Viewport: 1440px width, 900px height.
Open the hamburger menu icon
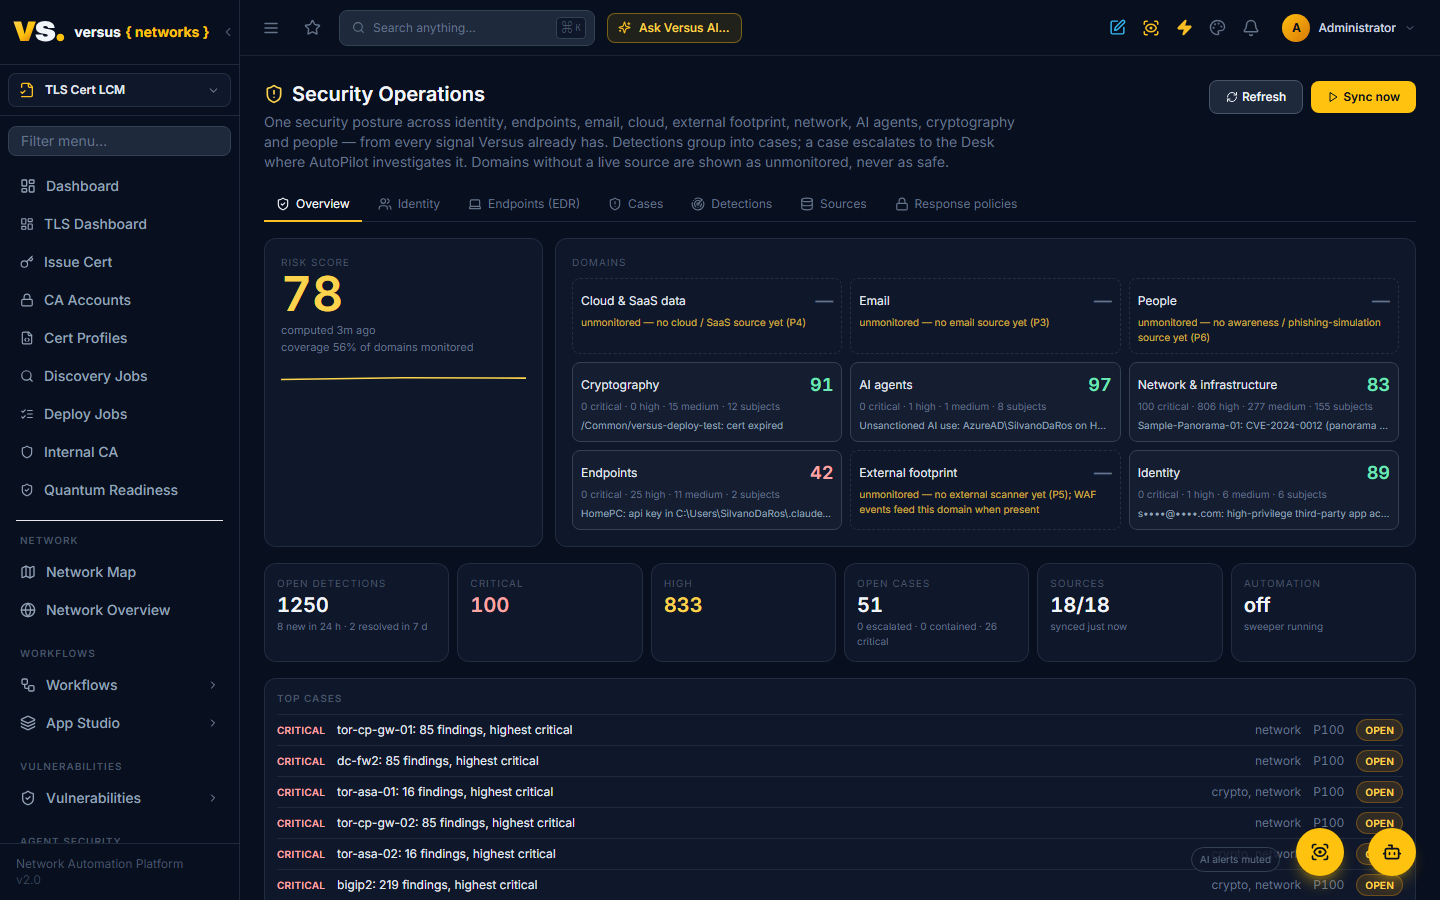(x=271, y=28)
